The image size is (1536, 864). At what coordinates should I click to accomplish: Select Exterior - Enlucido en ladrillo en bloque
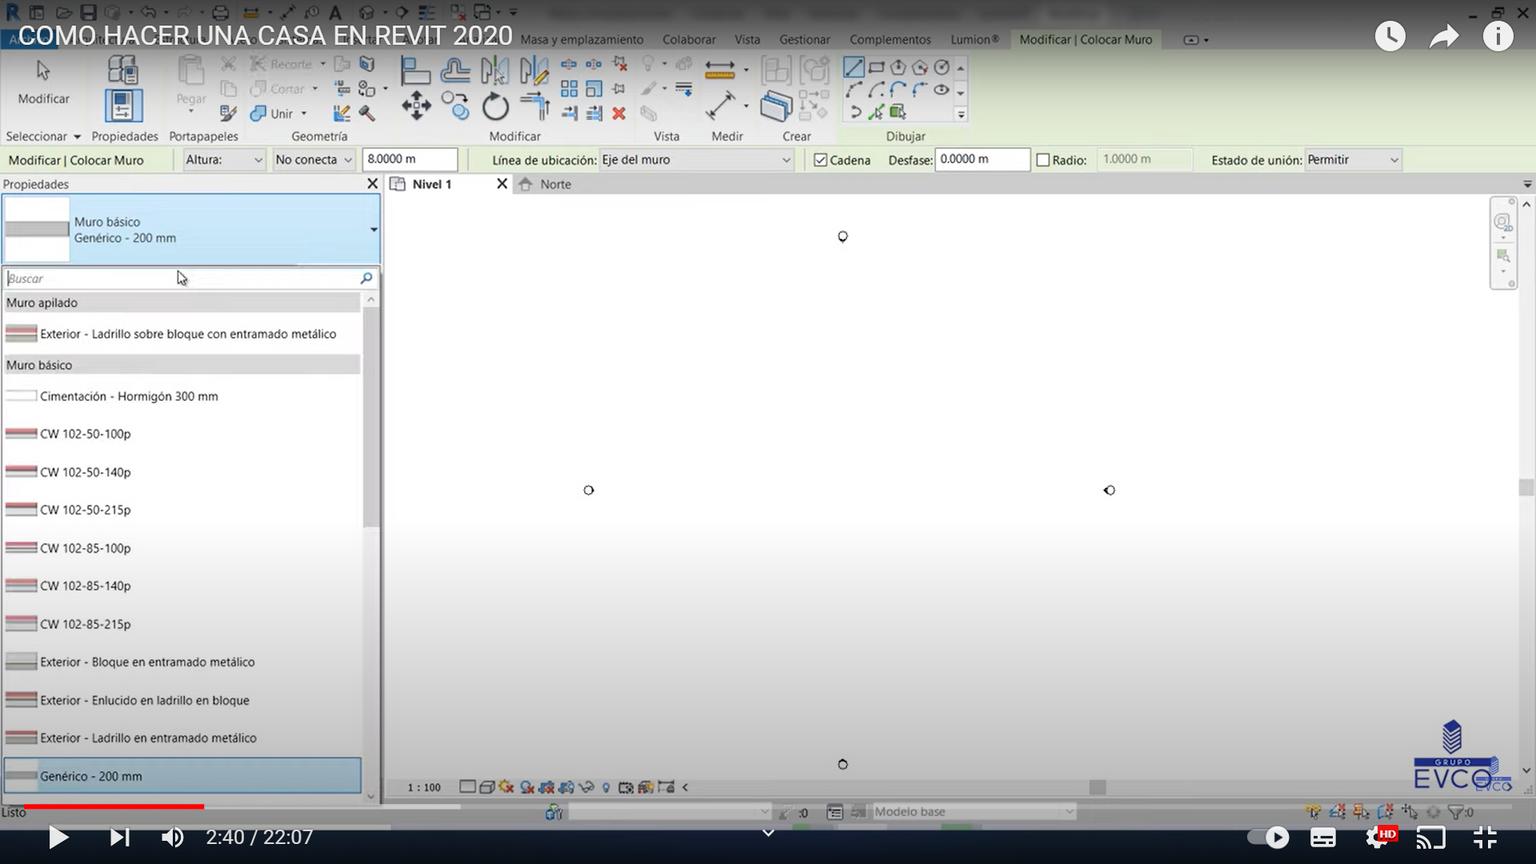182,700
